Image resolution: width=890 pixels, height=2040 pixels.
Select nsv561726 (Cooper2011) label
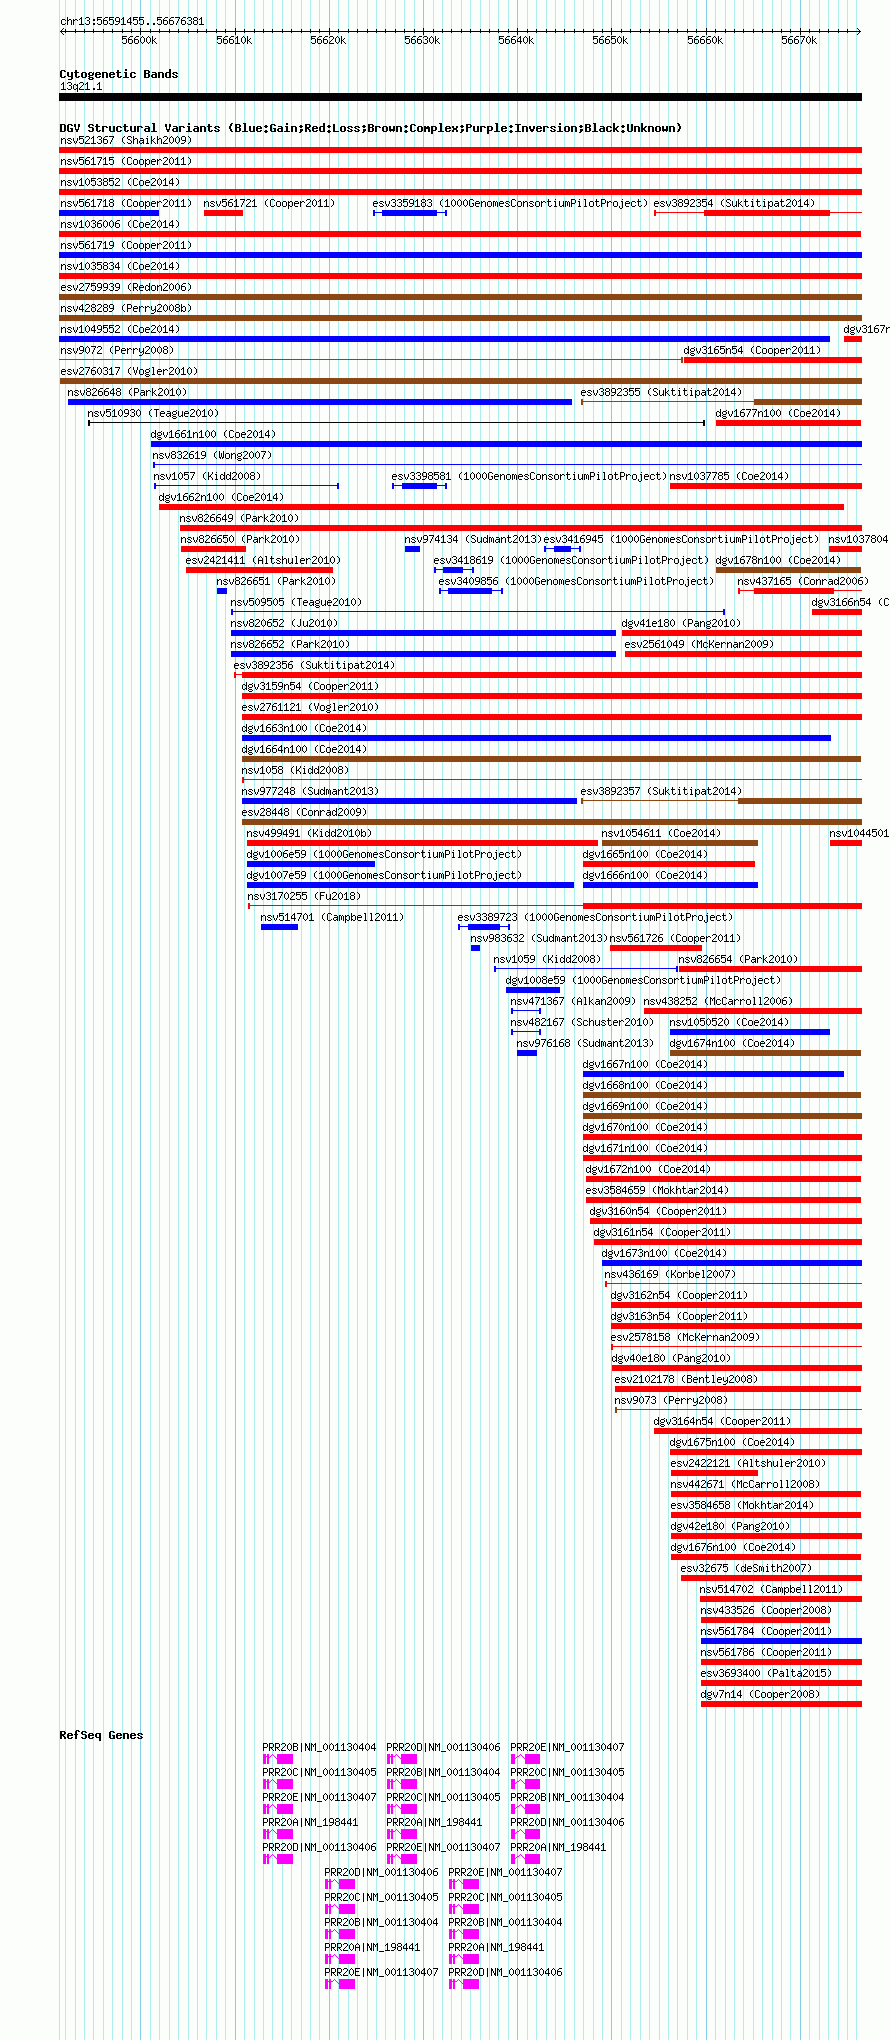(675, 938)
